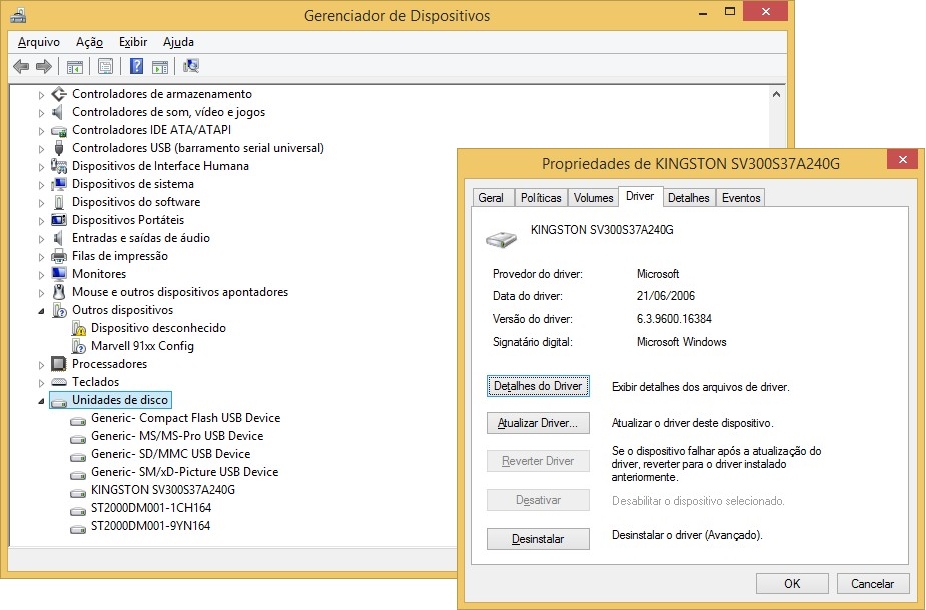
Task: Click the Dispositivos de sistema icon
Action: (x=59, y=184)
